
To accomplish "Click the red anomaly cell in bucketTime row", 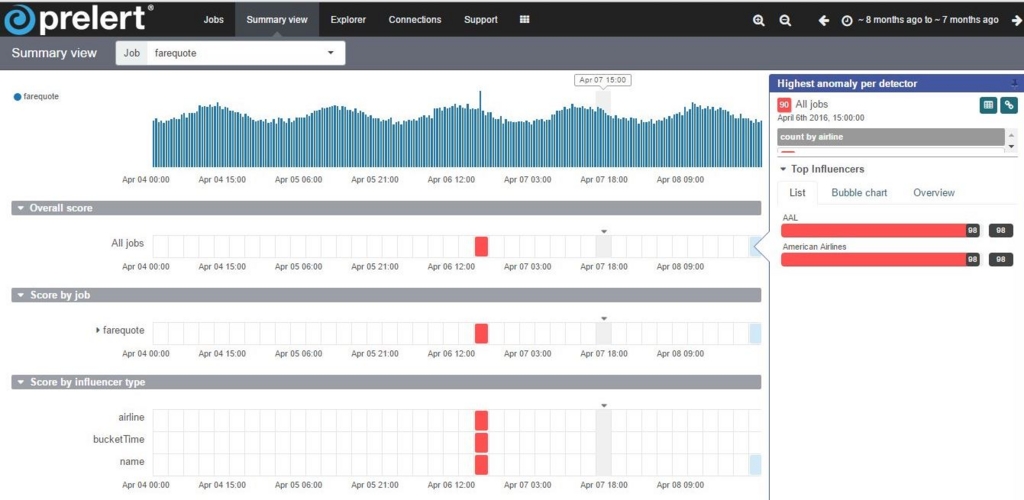I will pyautogui.click(x=481, y=442).
